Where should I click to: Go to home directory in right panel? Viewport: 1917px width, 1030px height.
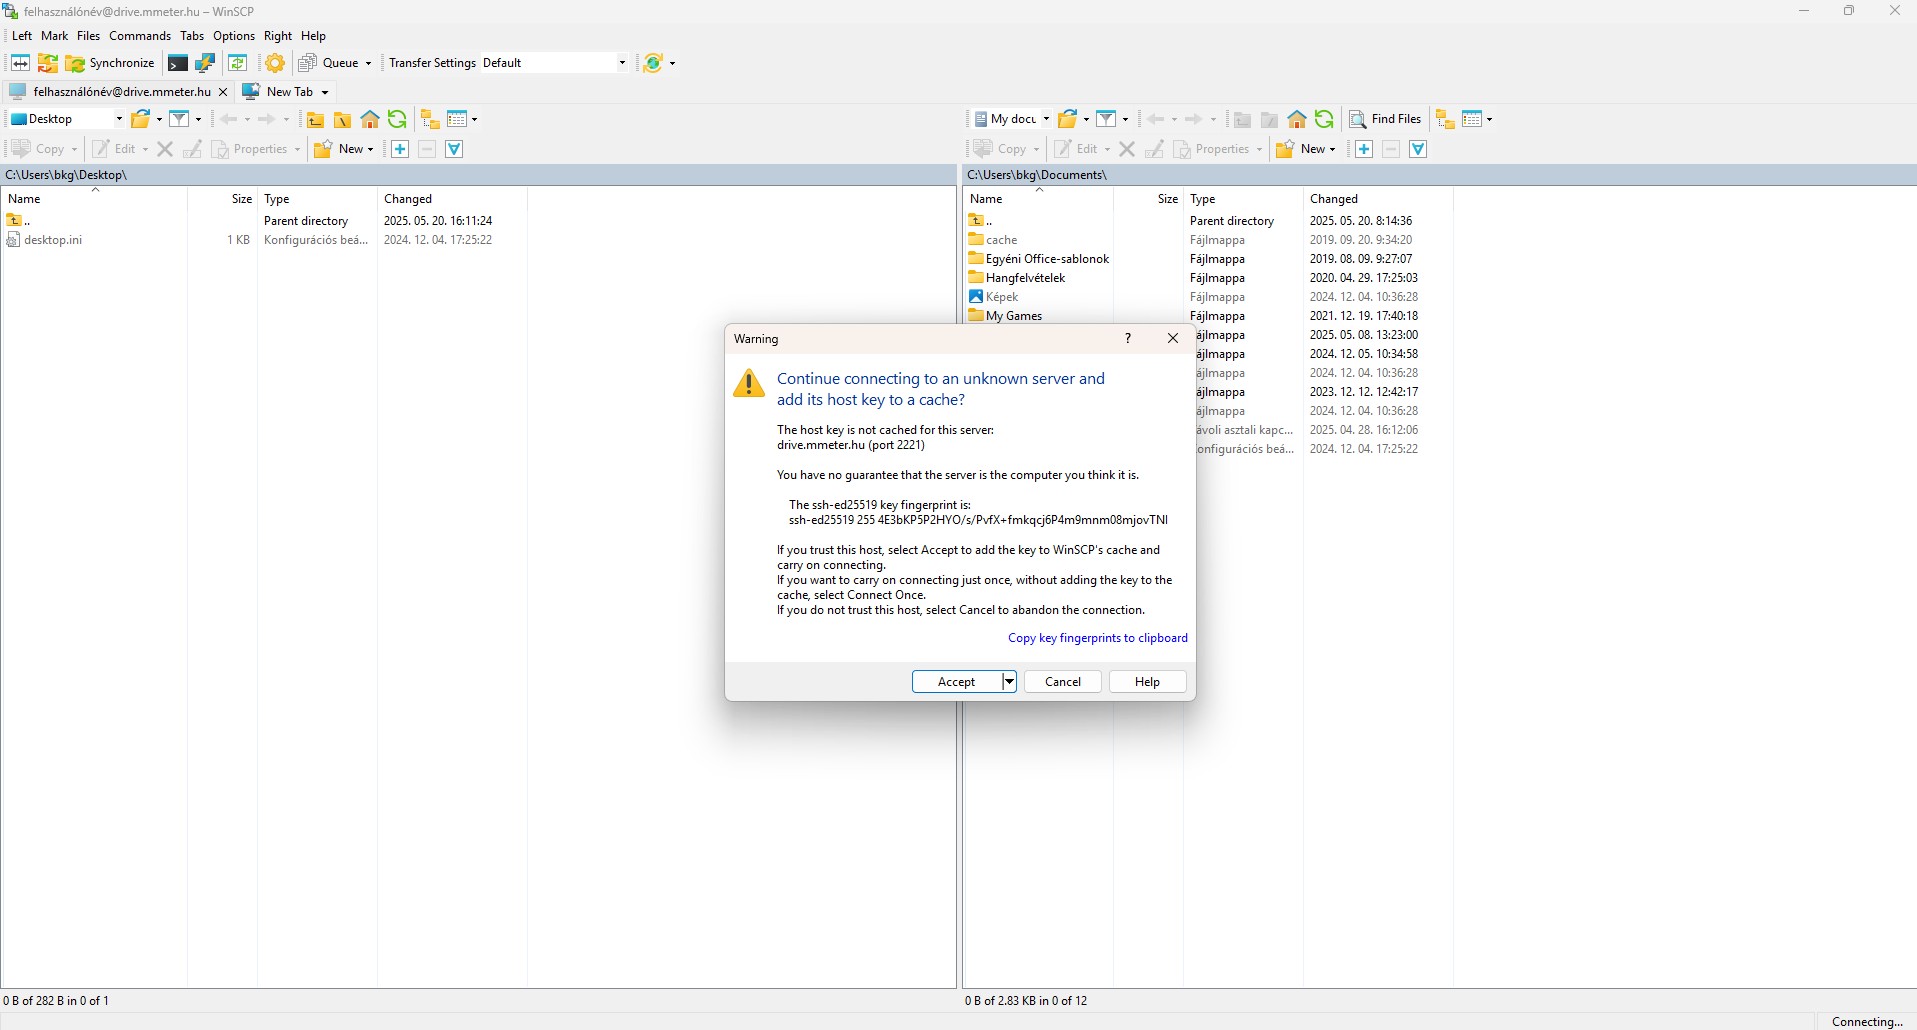click(x=1297, y=119)
